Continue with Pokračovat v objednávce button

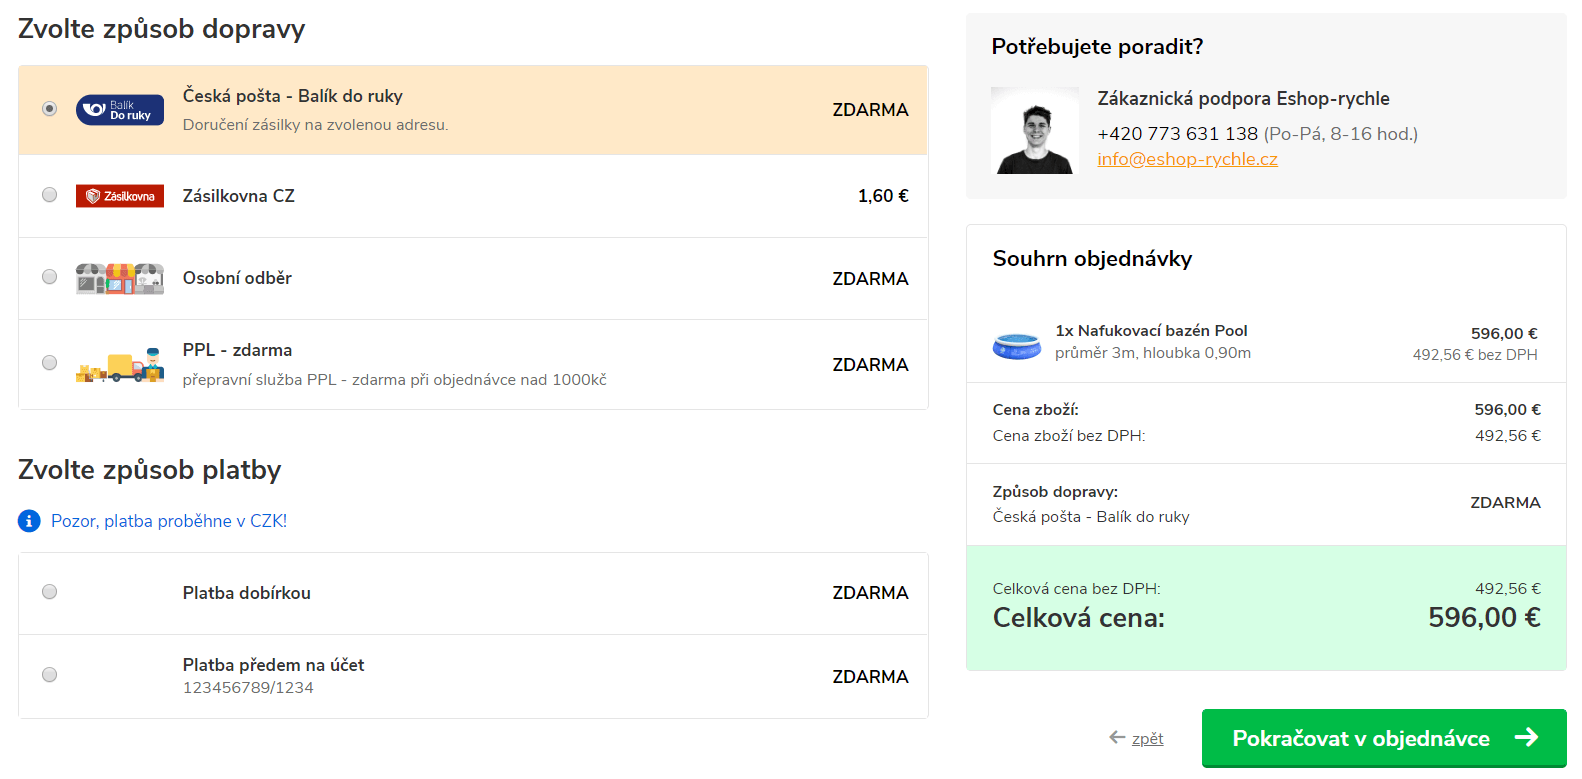click(1384, 738)
